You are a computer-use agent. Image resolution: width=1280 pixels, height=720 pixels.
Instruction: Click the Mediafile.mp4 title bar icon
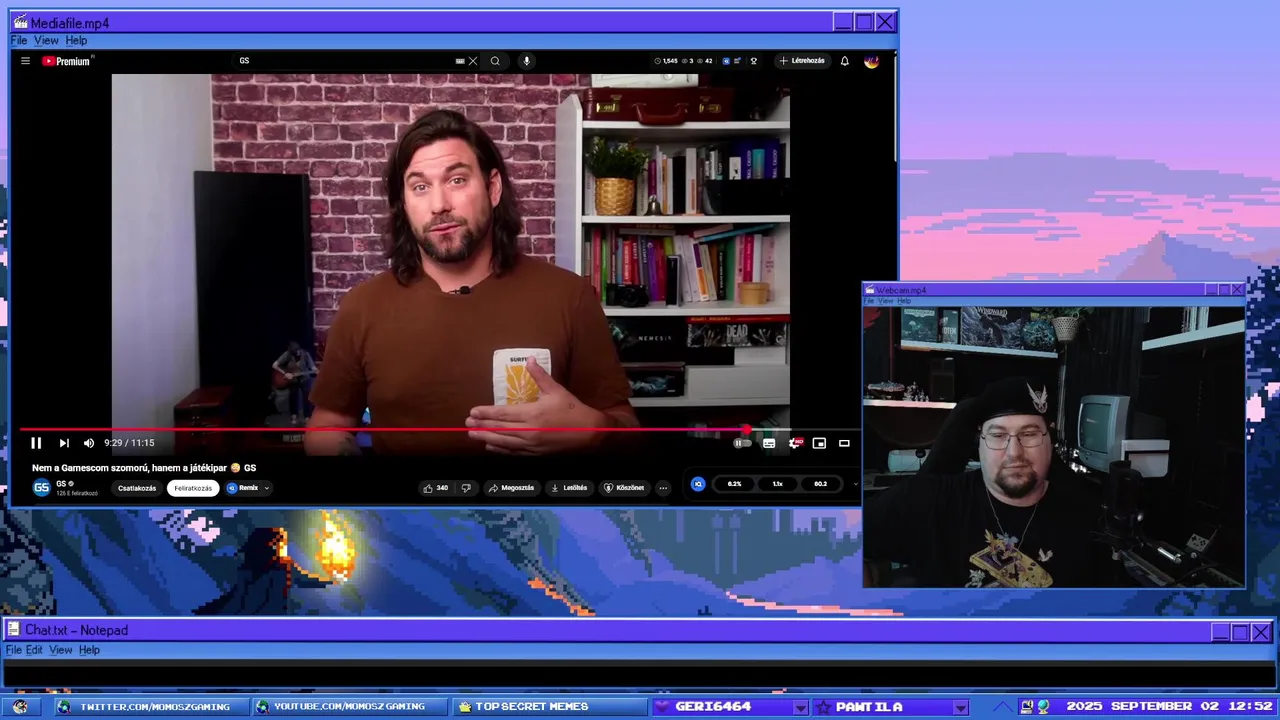20,22
